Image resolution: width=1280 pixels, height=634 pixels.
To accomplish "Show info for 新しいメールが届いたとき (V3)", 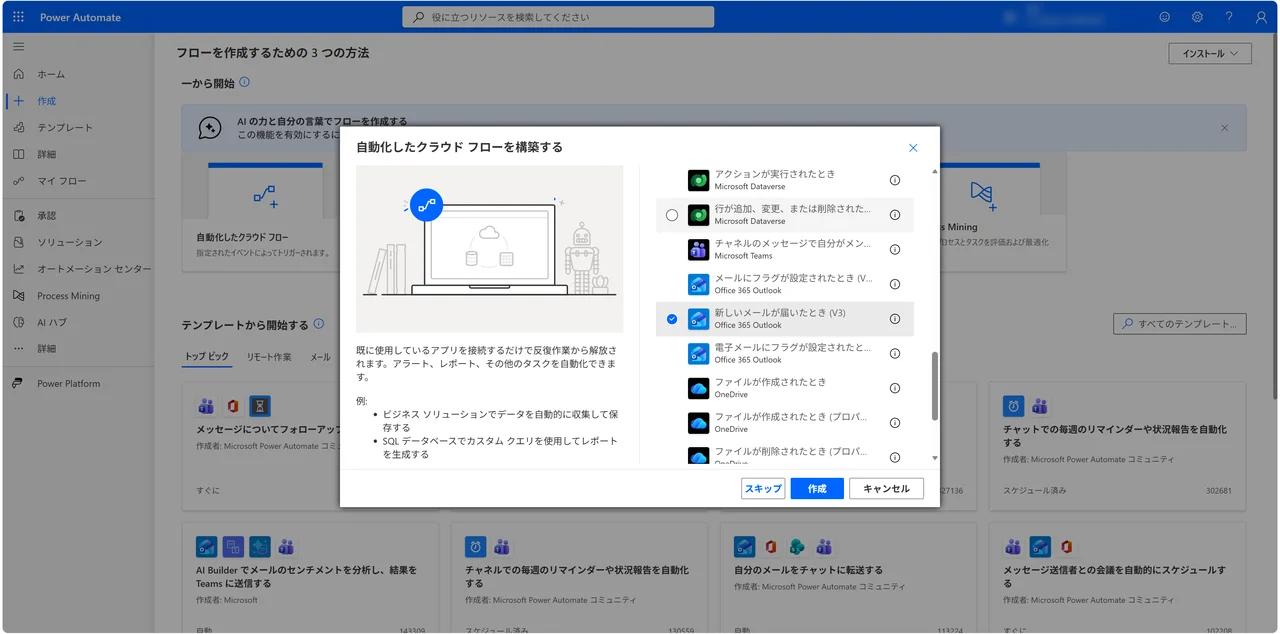I will point(895,319).
